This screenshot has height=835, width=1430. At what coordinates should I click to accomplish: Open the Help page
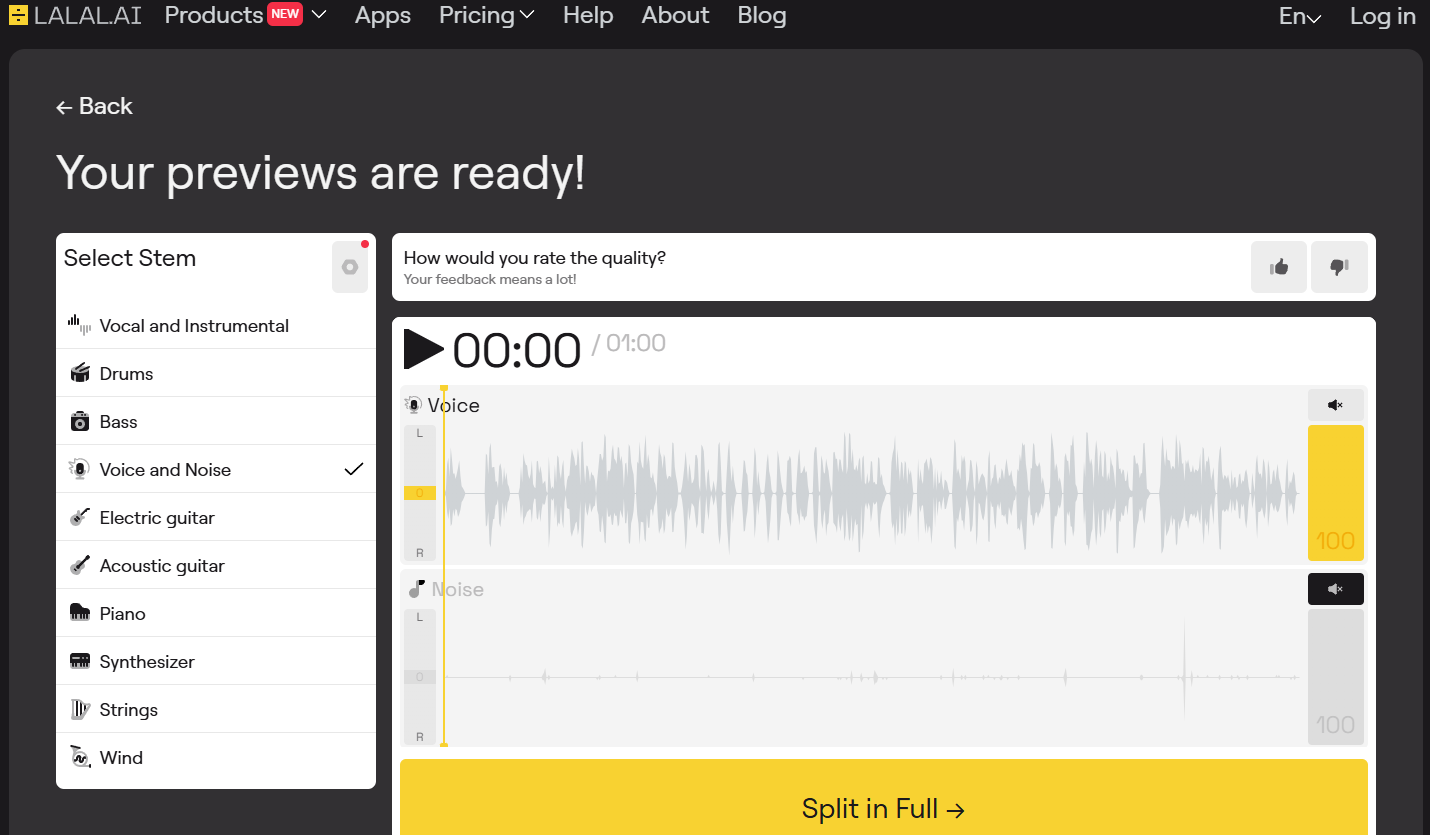coord(588,15)
